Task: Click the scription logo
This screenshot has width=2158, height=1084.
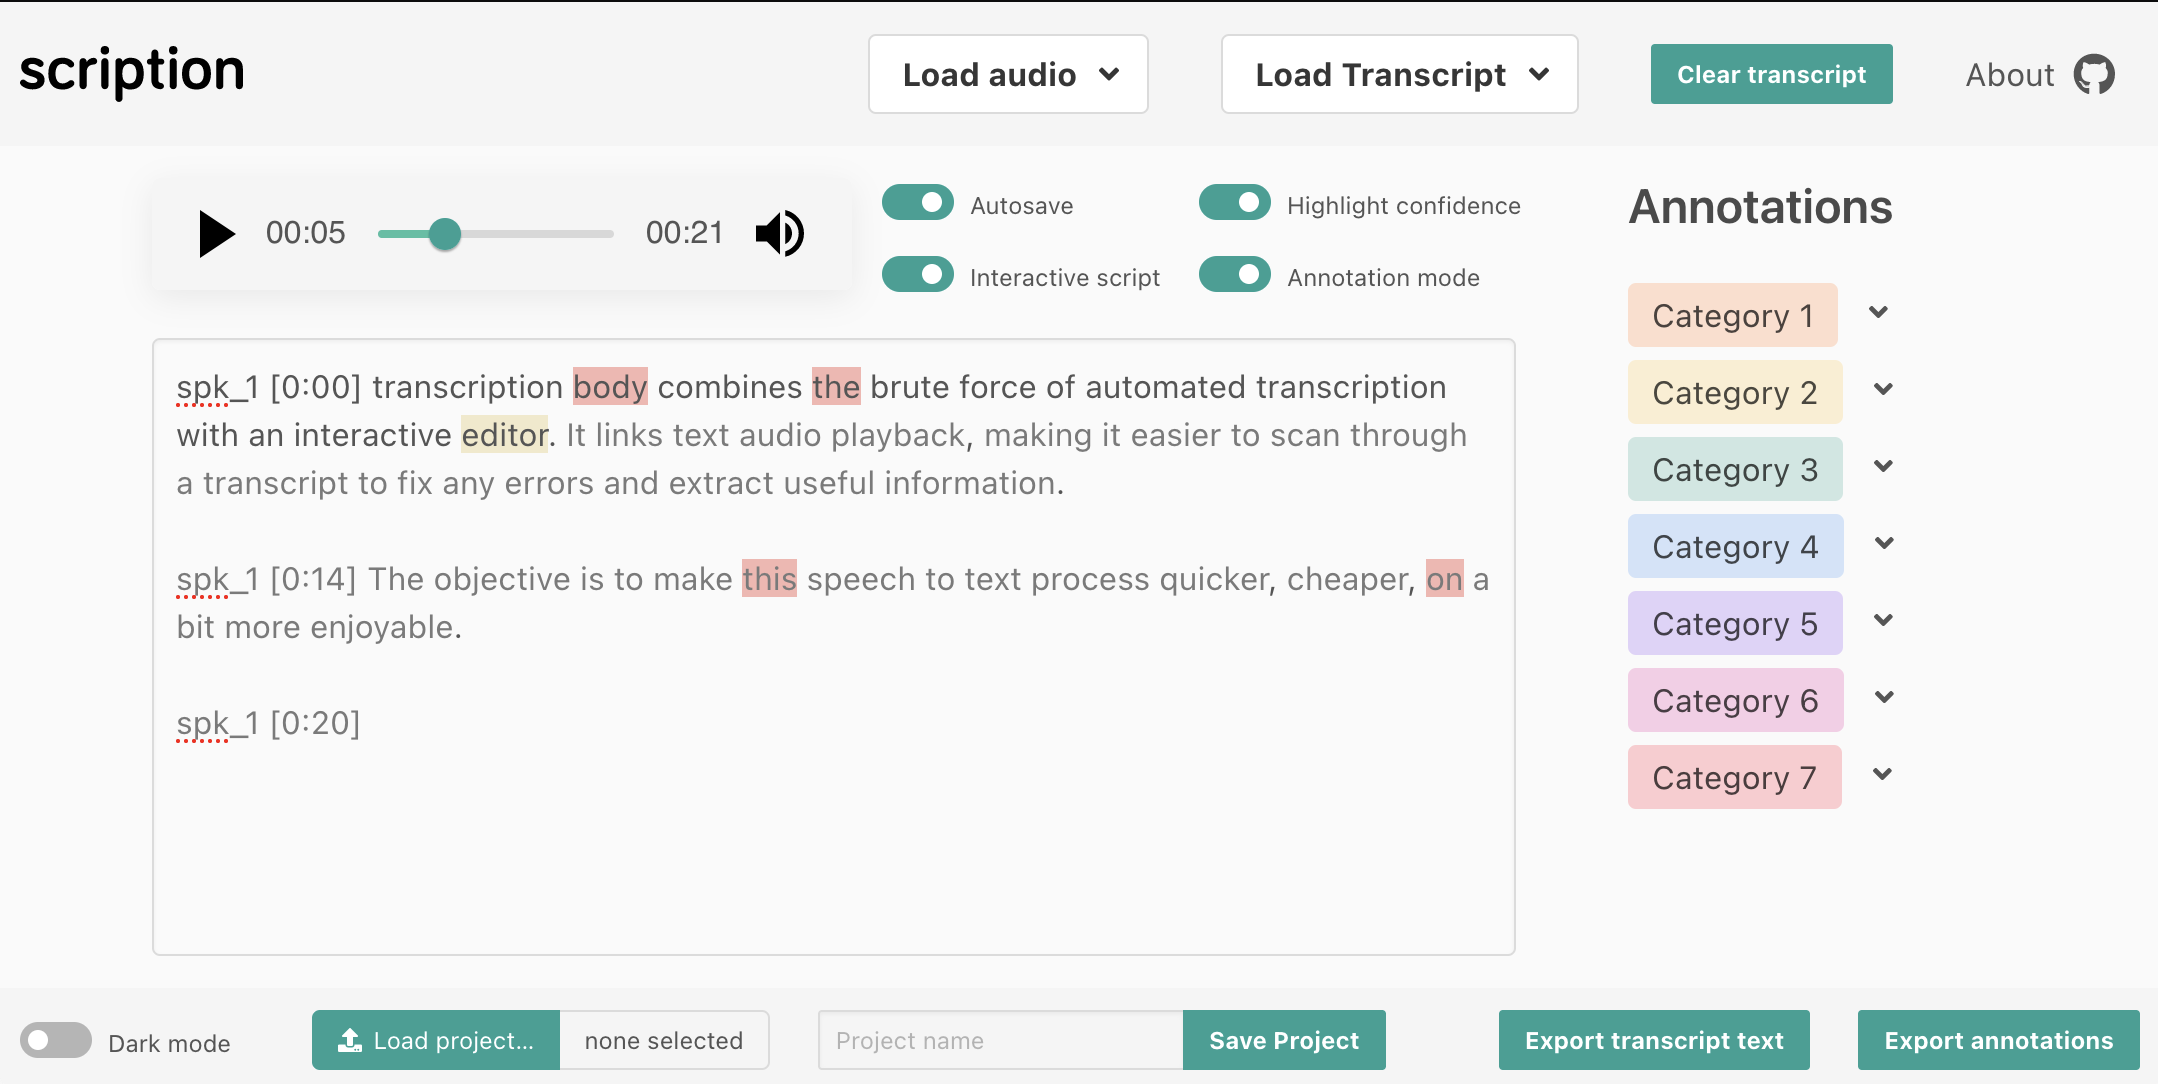Action: [131, 70]
